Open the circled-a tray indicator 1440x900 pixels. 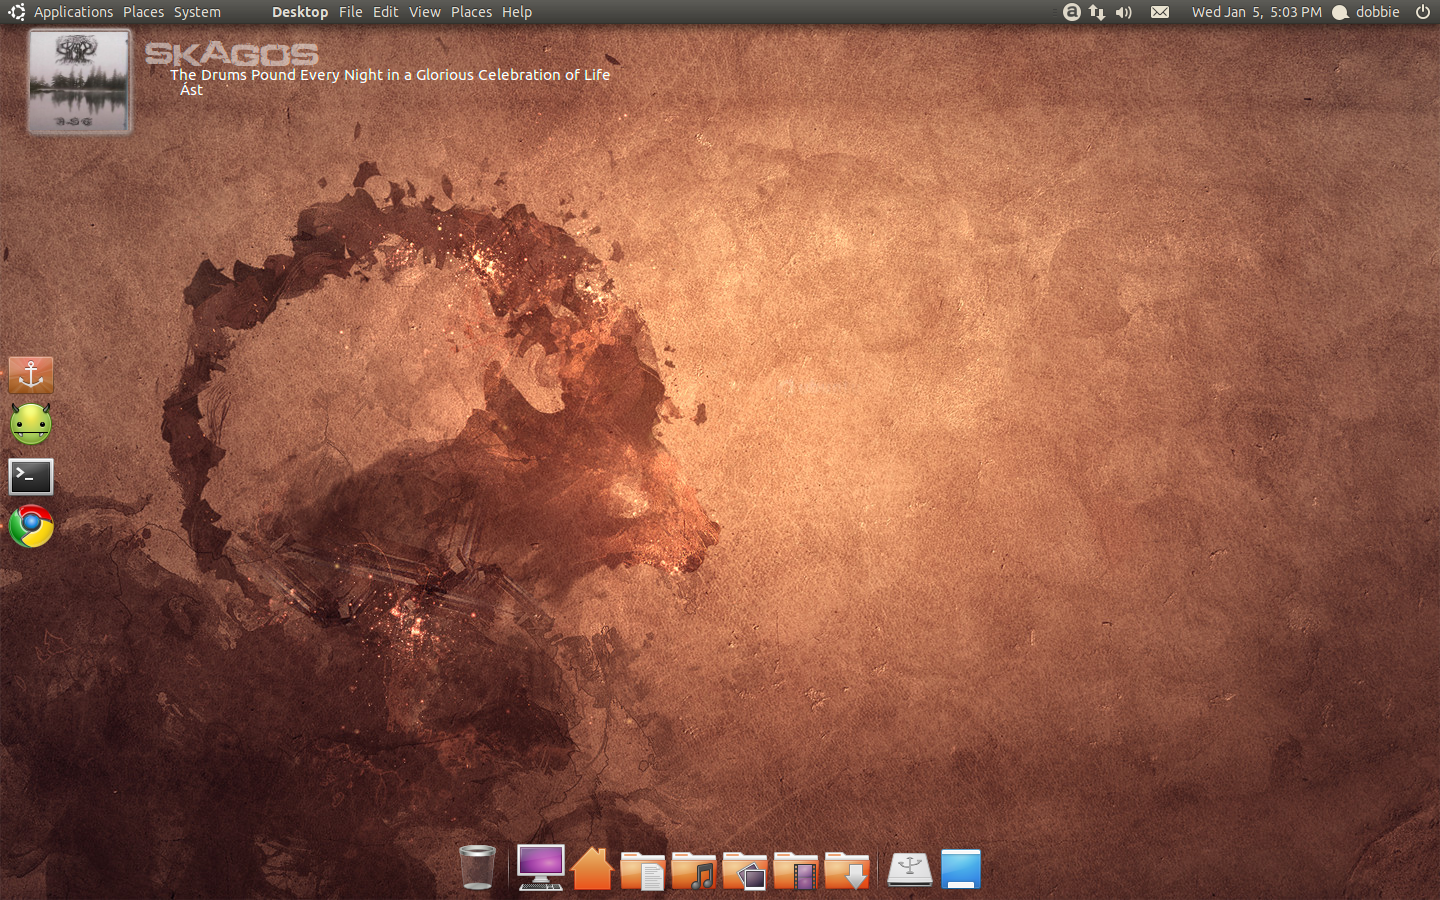click(x=1072, y=12)
